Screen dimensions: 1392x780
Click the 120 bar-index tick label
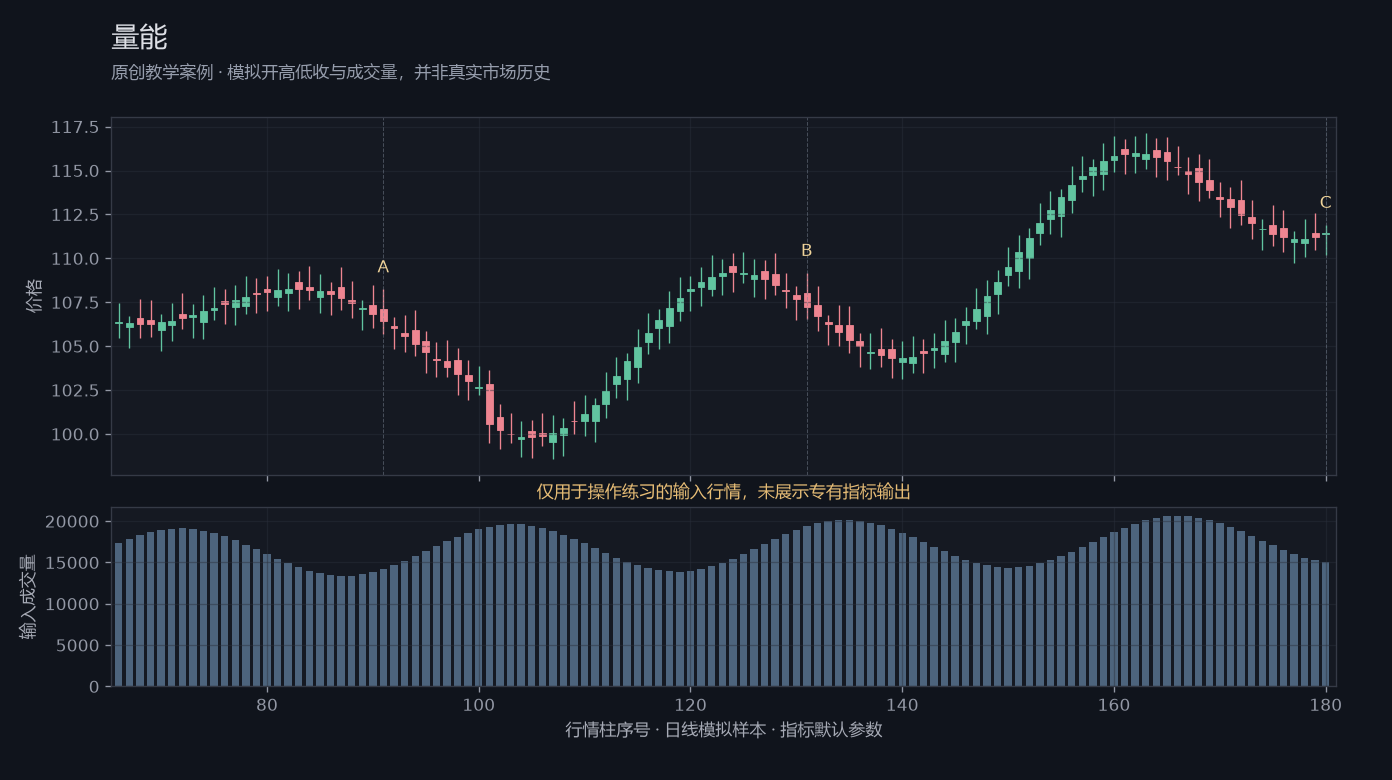click(691, 704)
